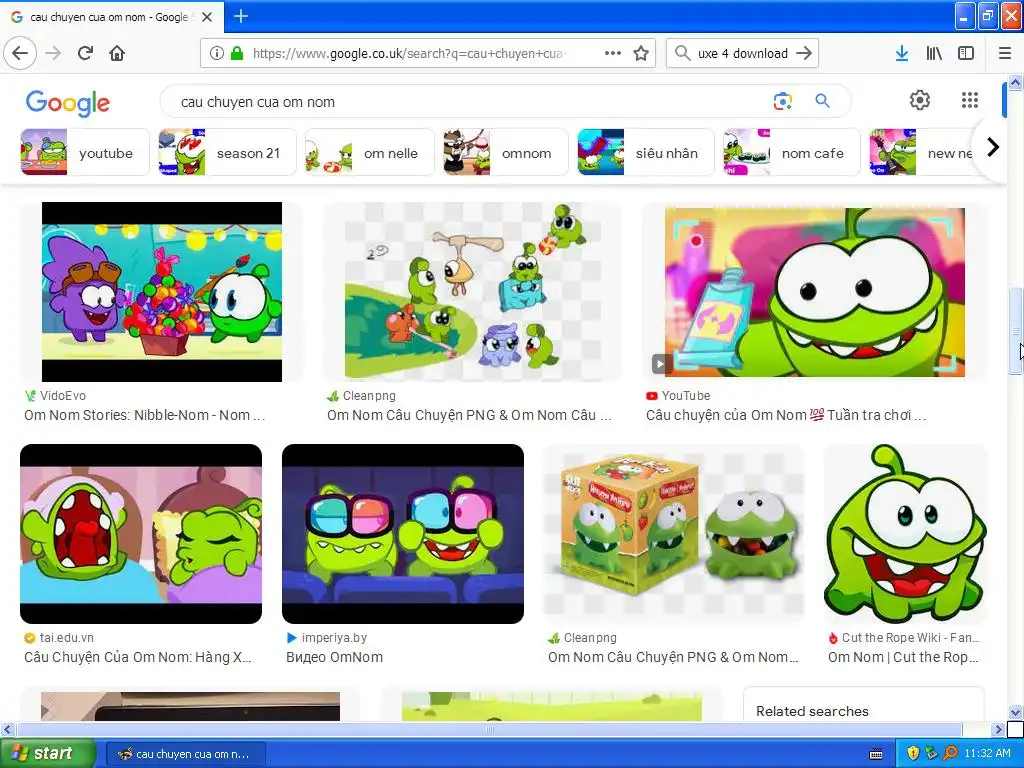Open Google quick settings gear
This screenshot has height=768, width=1024.
[920, 100]
